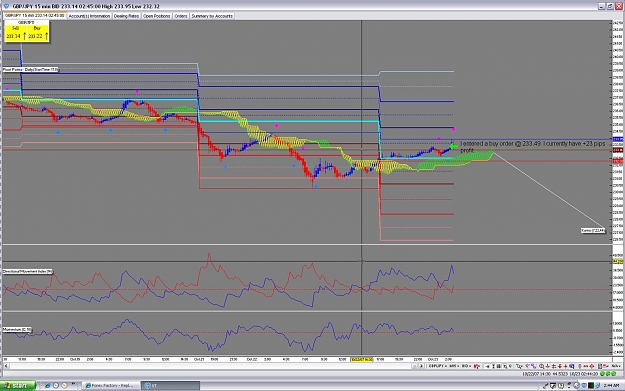This screenshot has height=391, width=625.
Task: Switch to Forex Factory taskbar window
Action: point(111,385)
